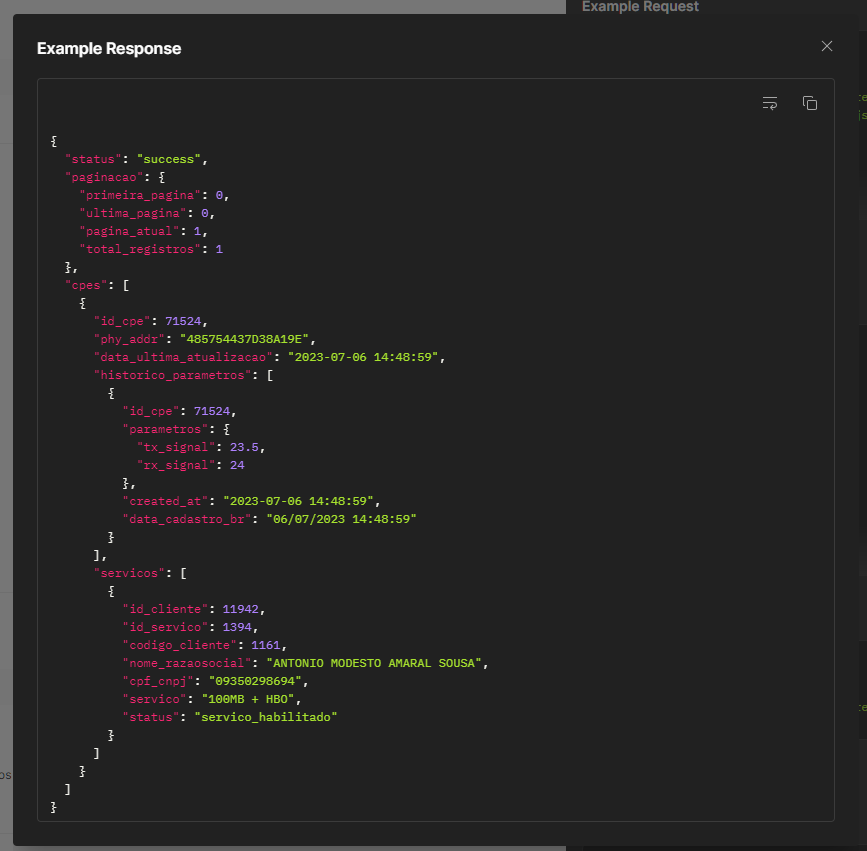
Task: Click the value "100MB + HBO"
Action: click(248, 699)
